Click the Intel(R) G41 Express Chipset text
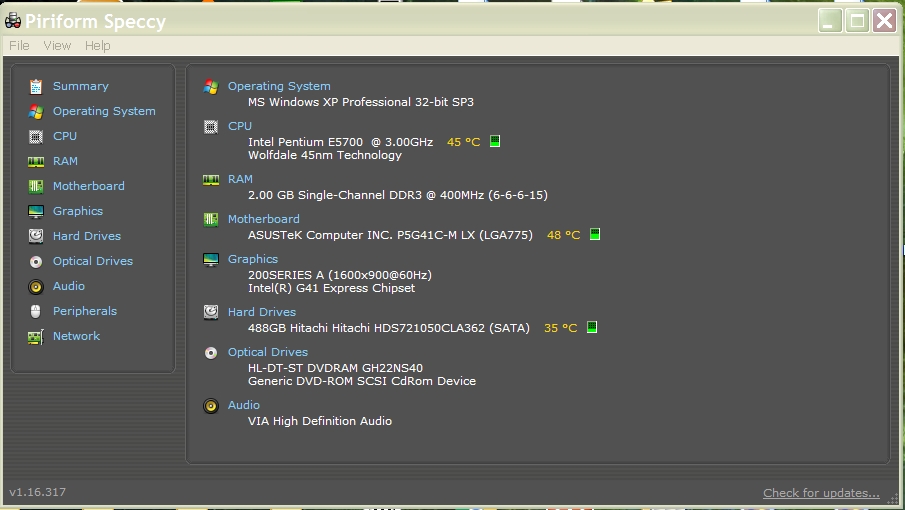The width and height of the screenshot is (905, 510). [x=331, y=288]
